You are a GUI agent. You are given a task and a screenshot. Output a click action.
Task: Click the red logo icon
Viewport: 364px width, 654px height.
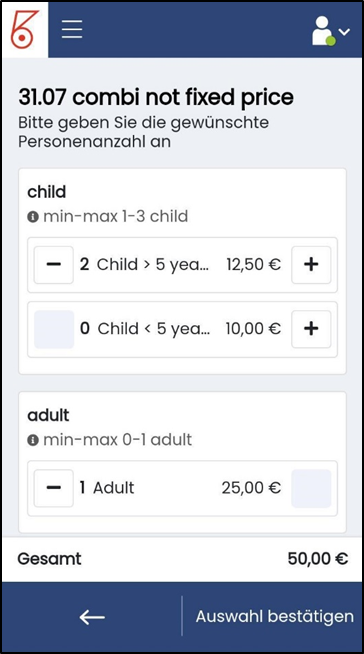(x=25, y=29)
